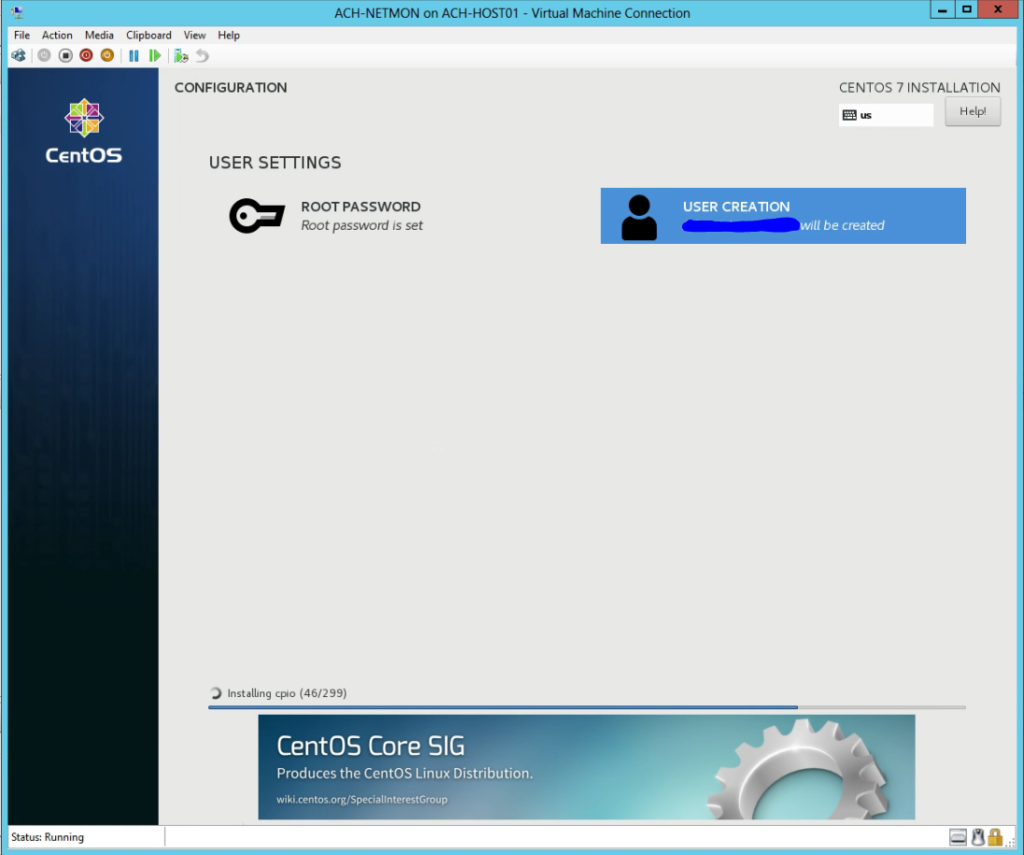Viewport: 1024px width, 855px height.
Task: Create a checkpoint using the toolbar icon
Action: coord(181,56)
